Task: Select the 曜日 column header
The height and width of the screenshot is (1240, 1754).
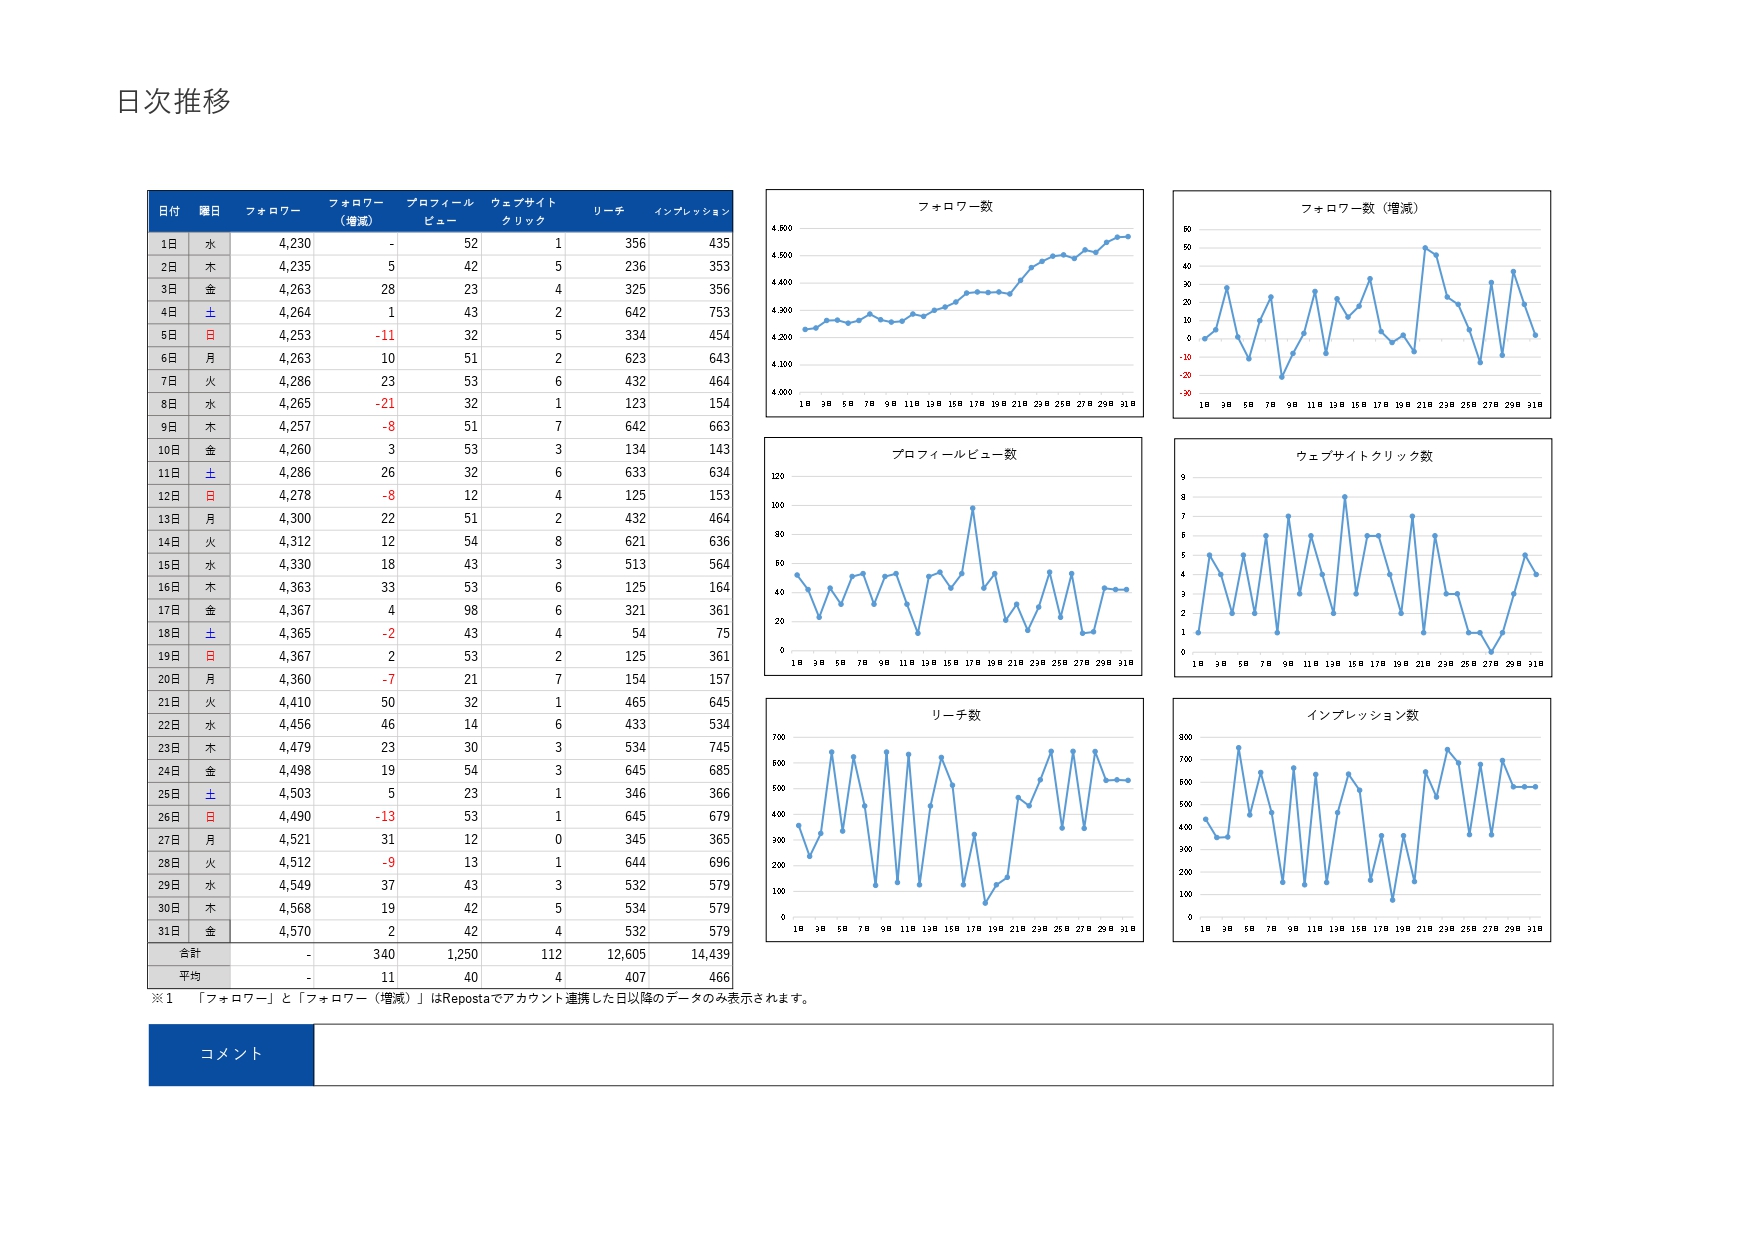Action: 210,211
